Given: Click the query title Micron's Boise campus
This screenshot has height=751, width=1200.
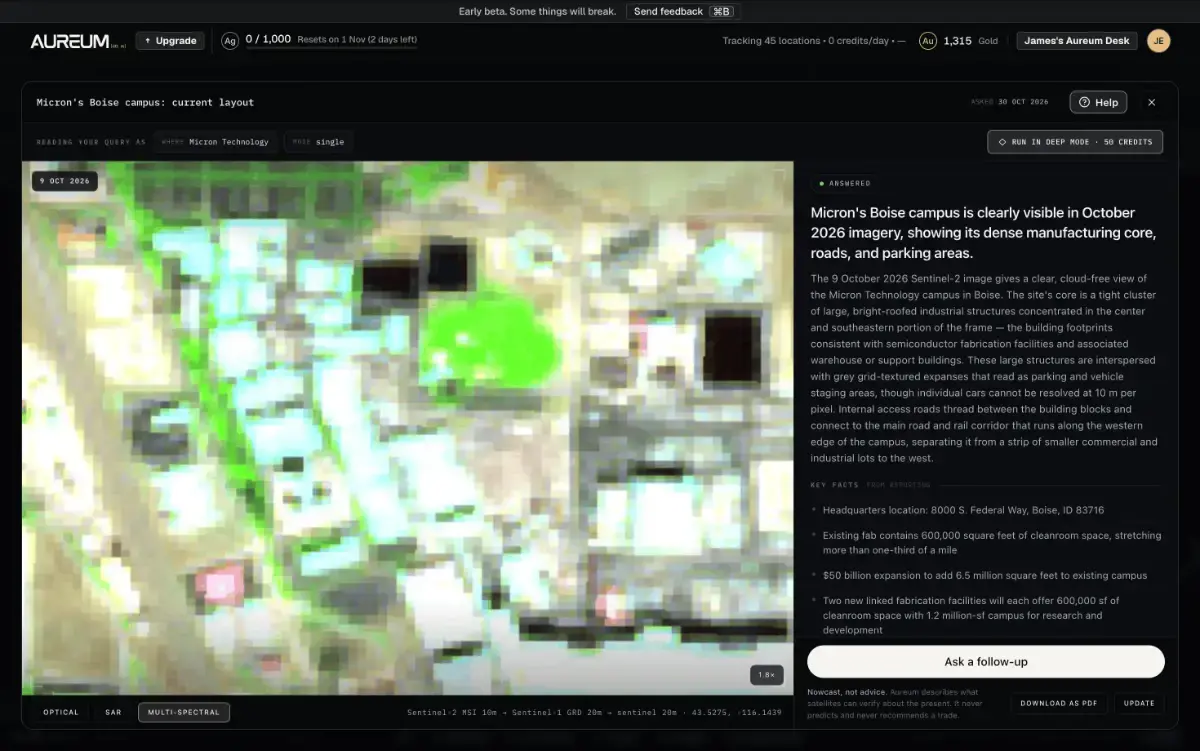Looking at the screenshot, I should coord(145,102).
